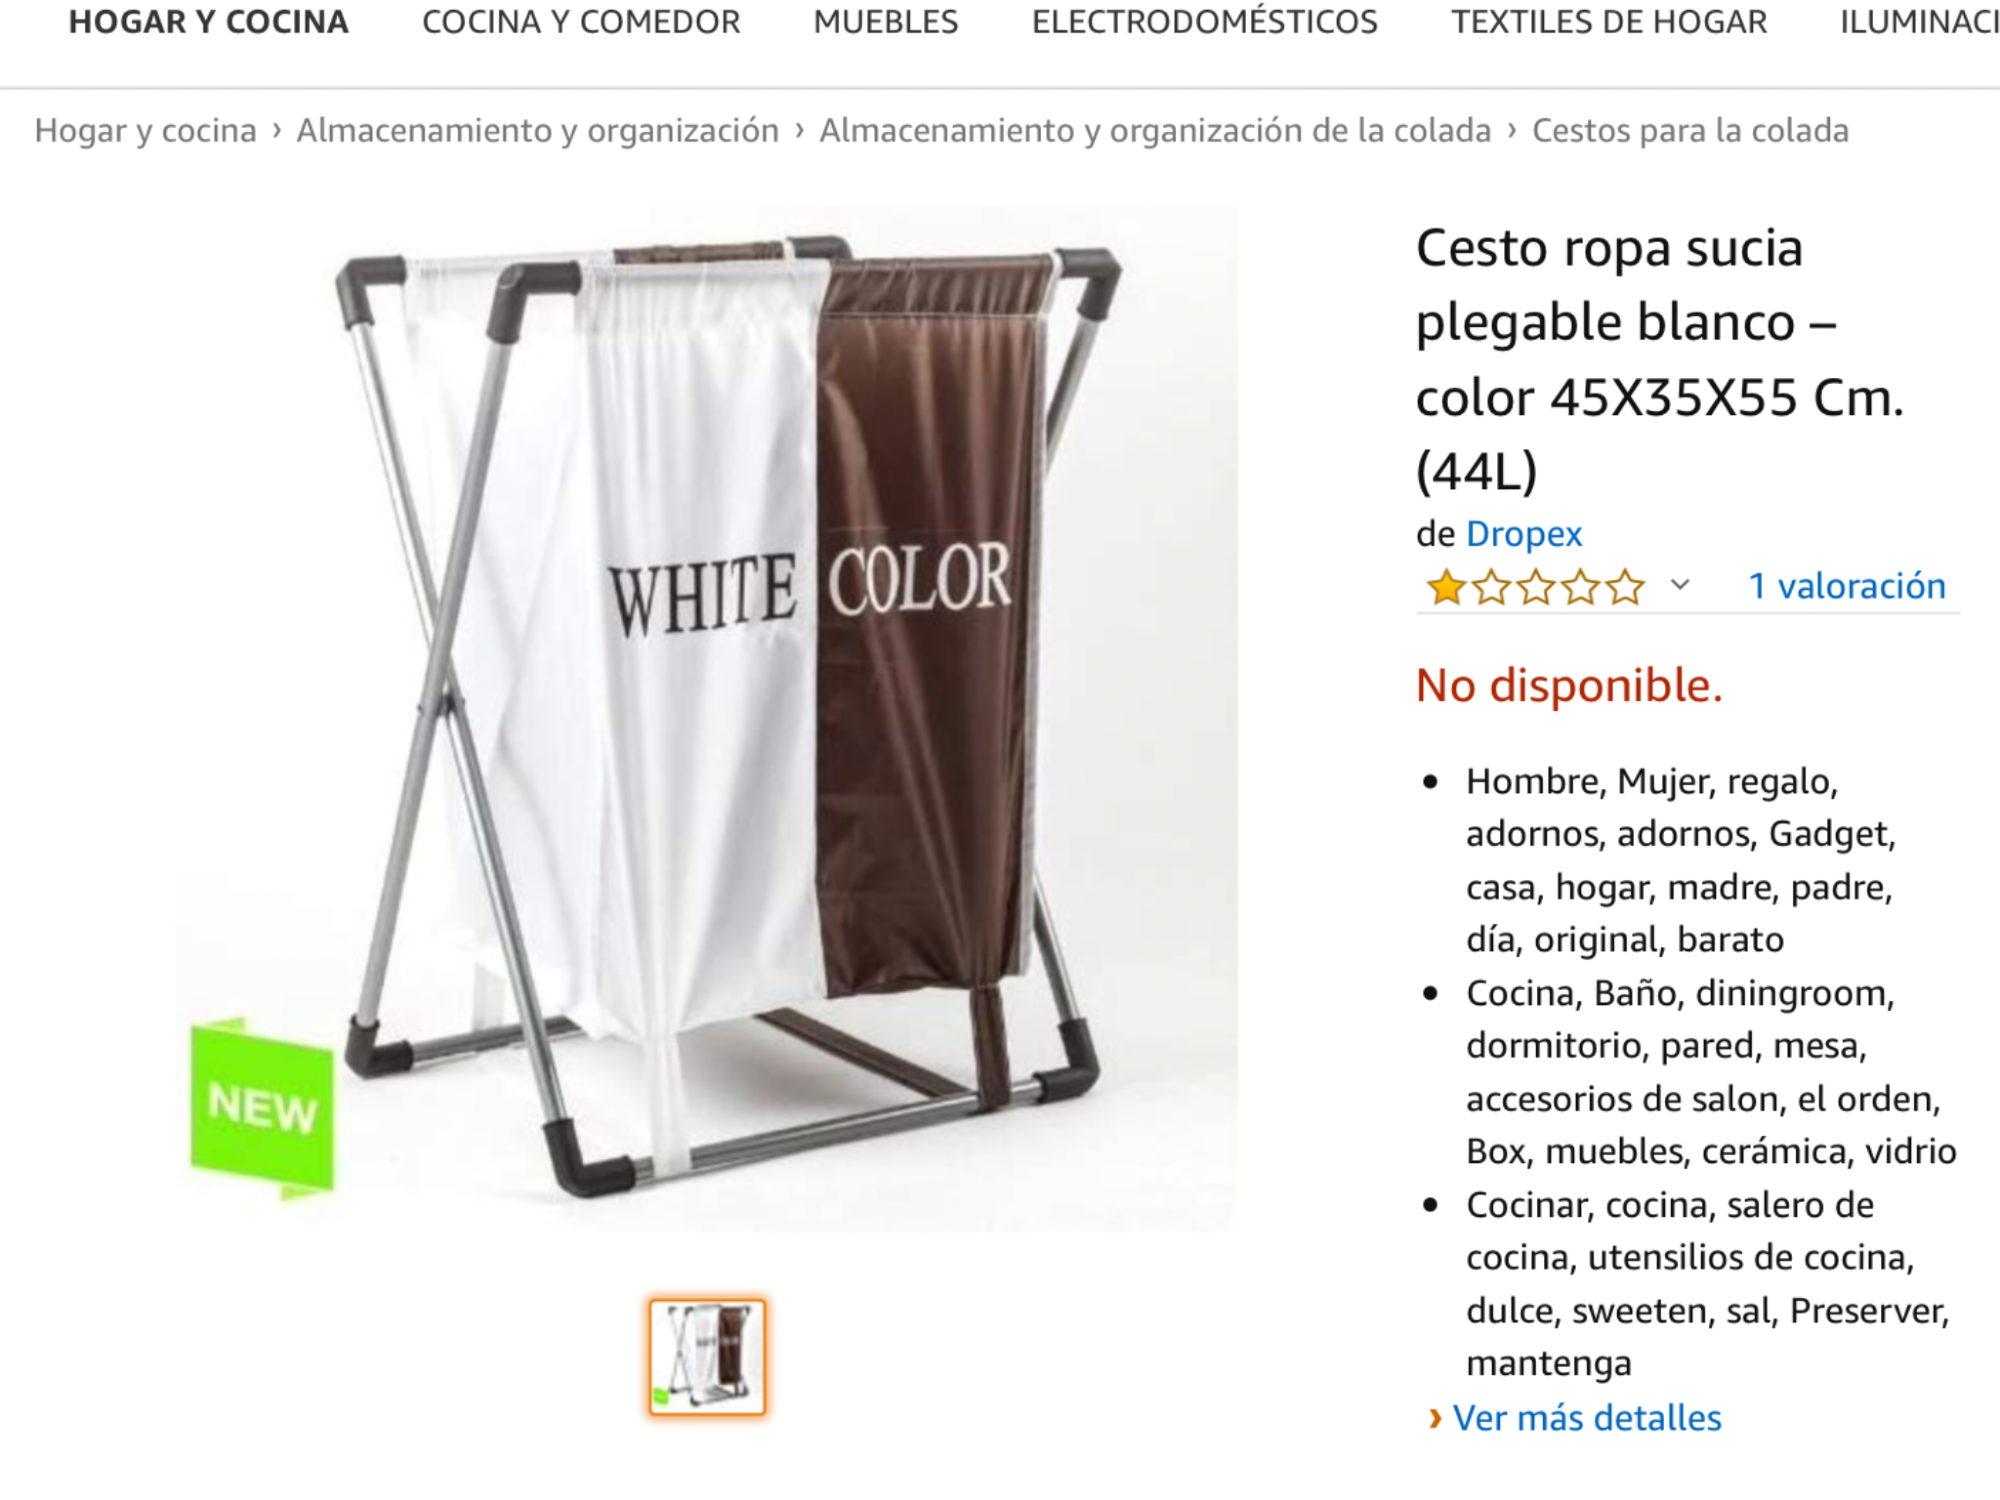Open the Hogar y Cocina menu

click(x=208, y=22)
